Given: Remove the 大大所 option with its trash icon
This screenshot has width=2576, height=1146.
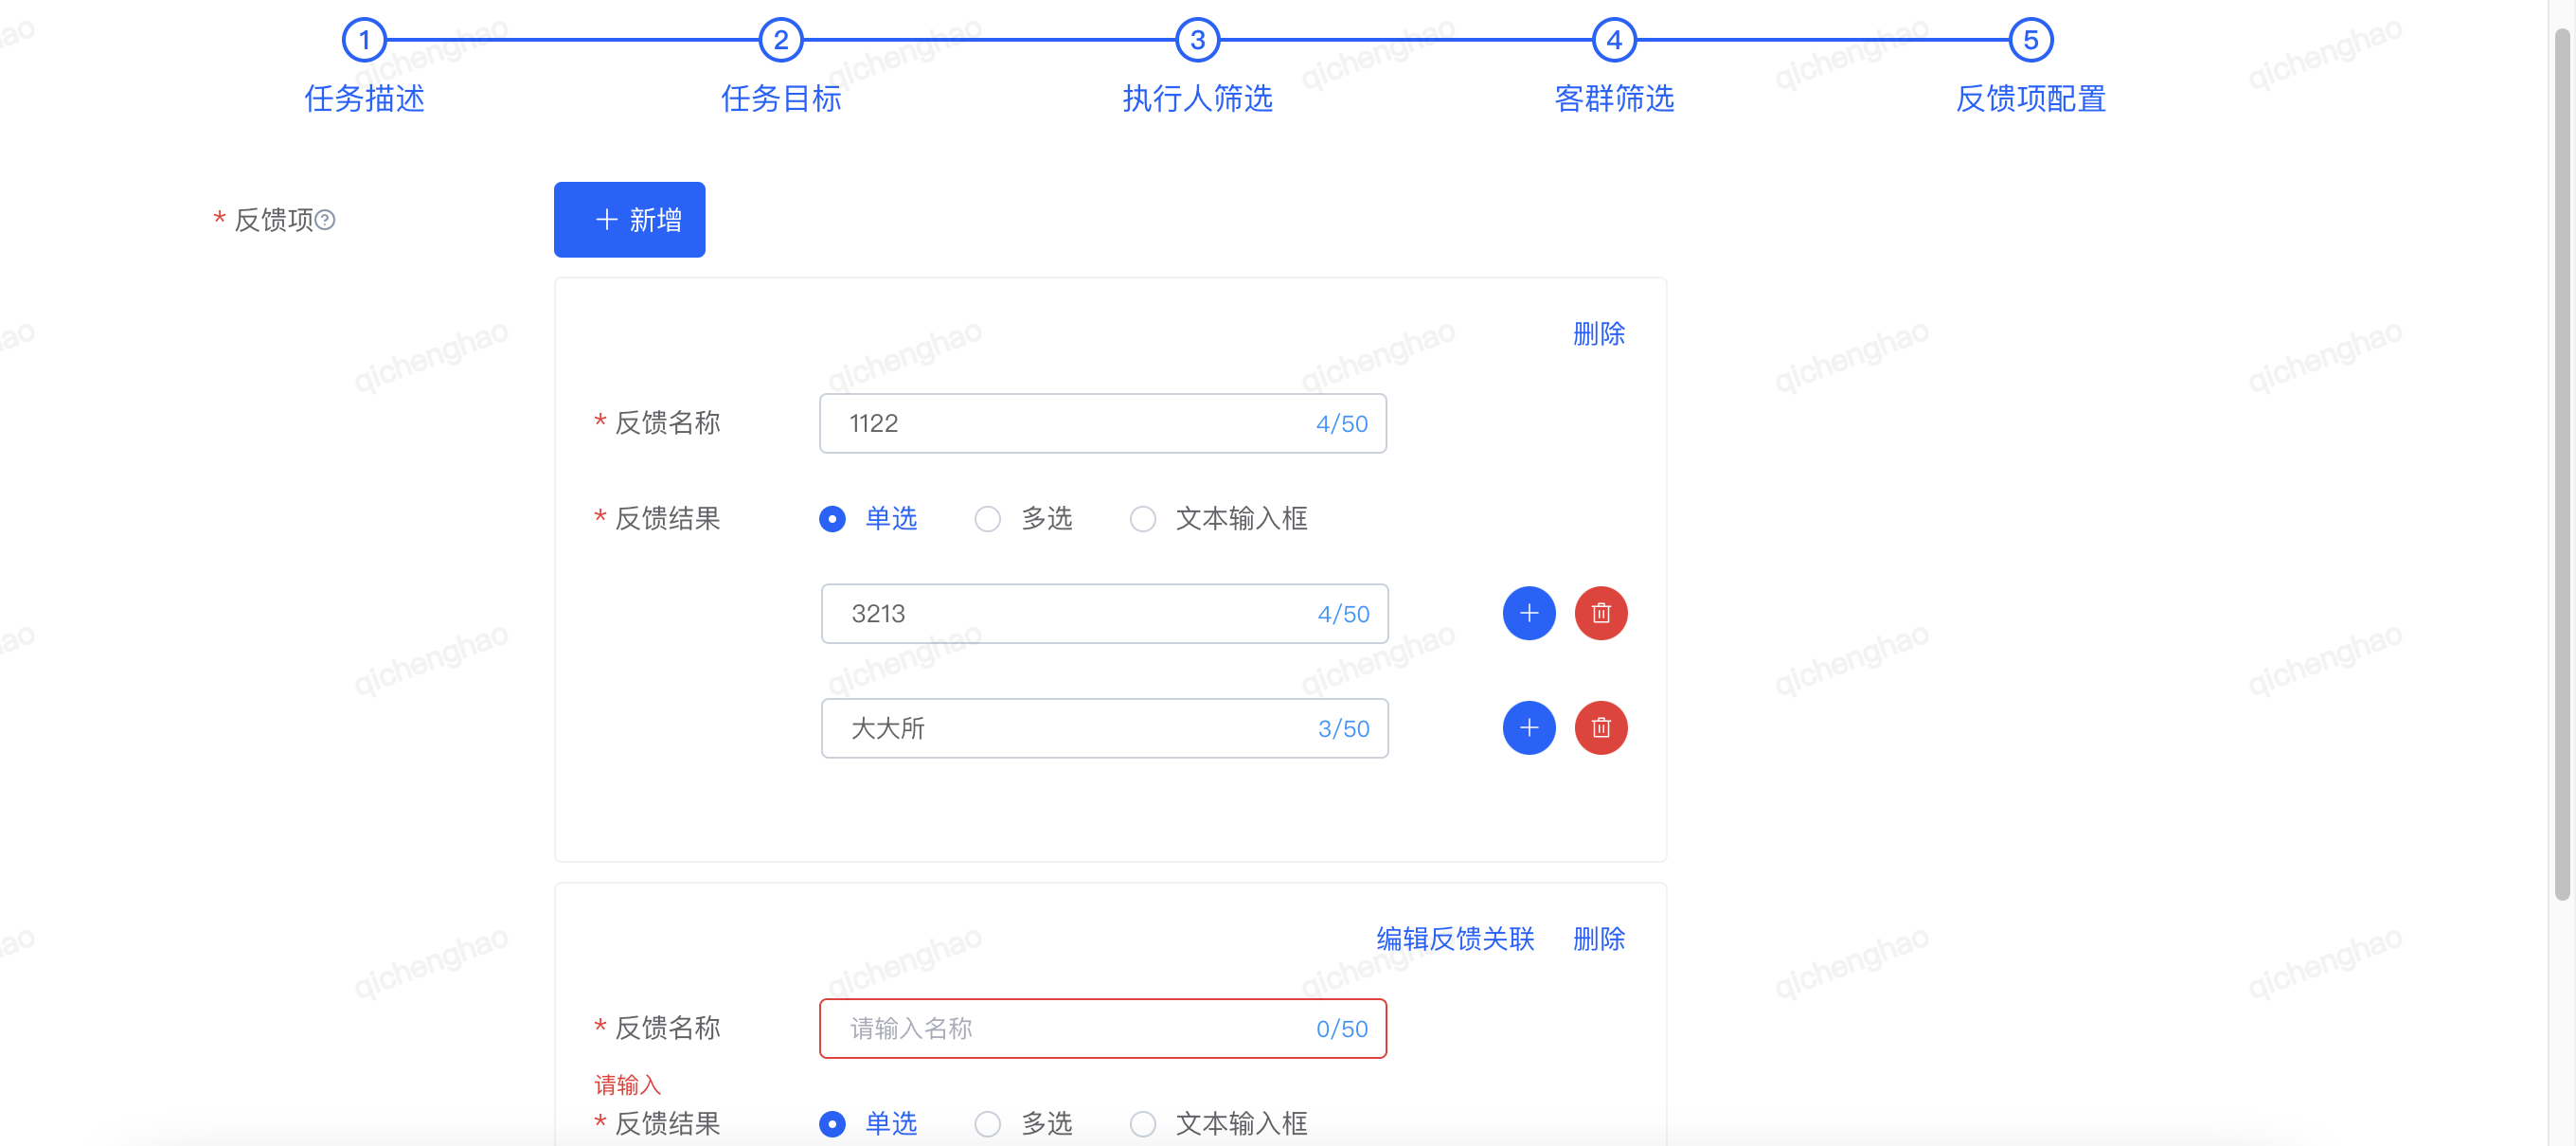Looking at the screenshot, I should (1600, 728).
